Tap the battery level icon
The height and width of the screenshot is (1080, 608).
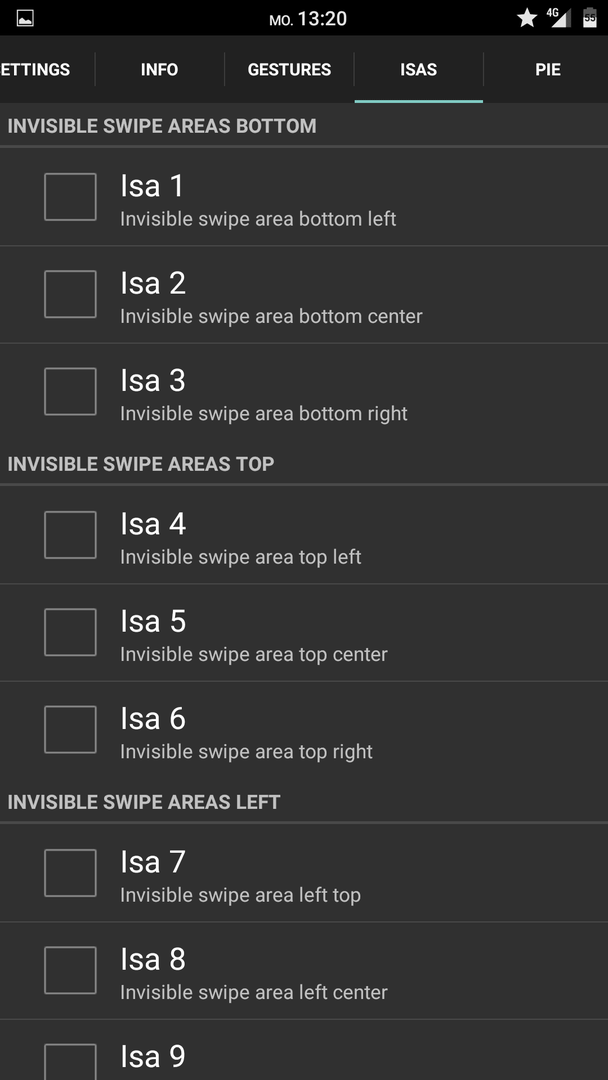[590, 18]
